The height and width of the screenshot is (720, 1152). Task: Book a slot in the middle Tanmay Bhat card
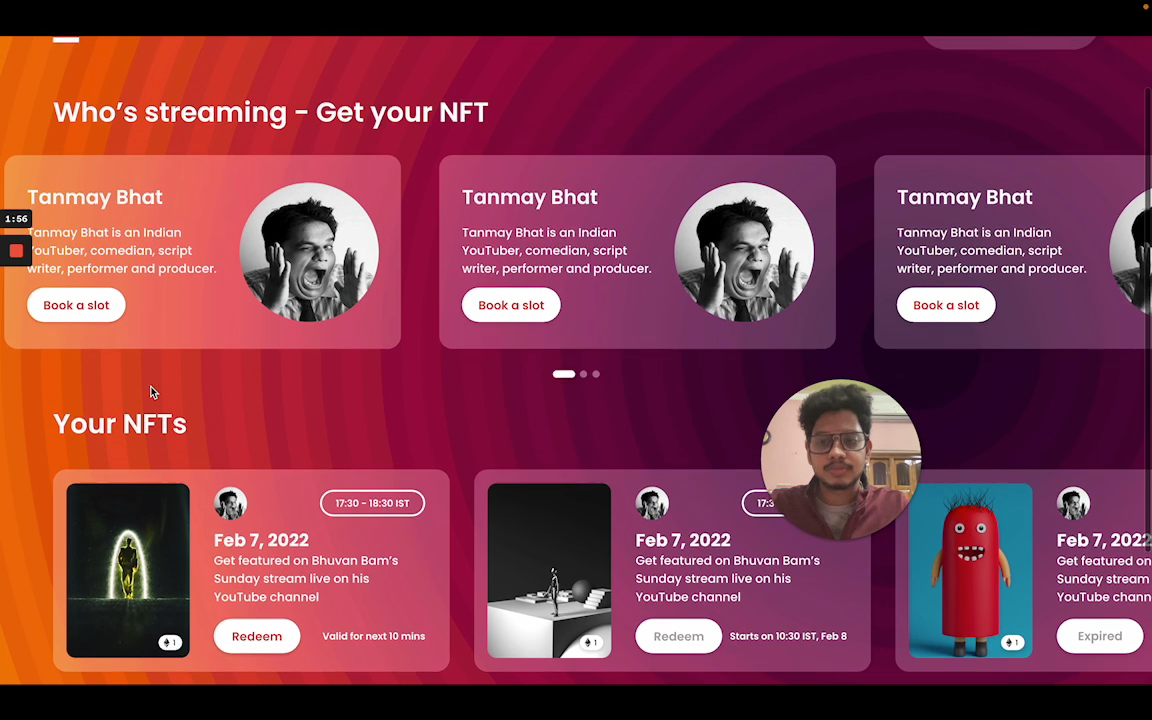click(x=511, y=305)
